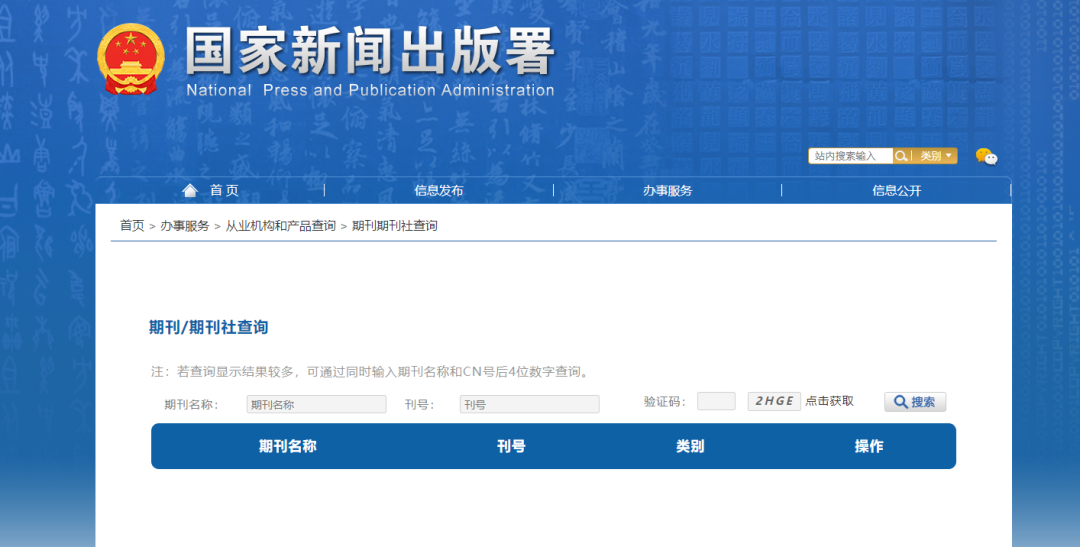Click 点击获取 to get new captcha

[x=829, y=401]
